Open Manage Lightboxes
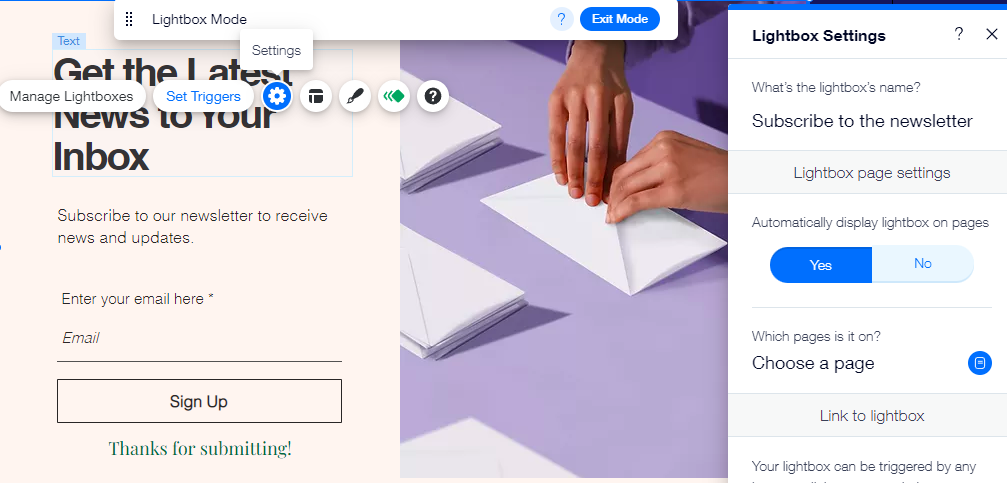The width and height of the screenshot is (1007, 483). [71, 96]
